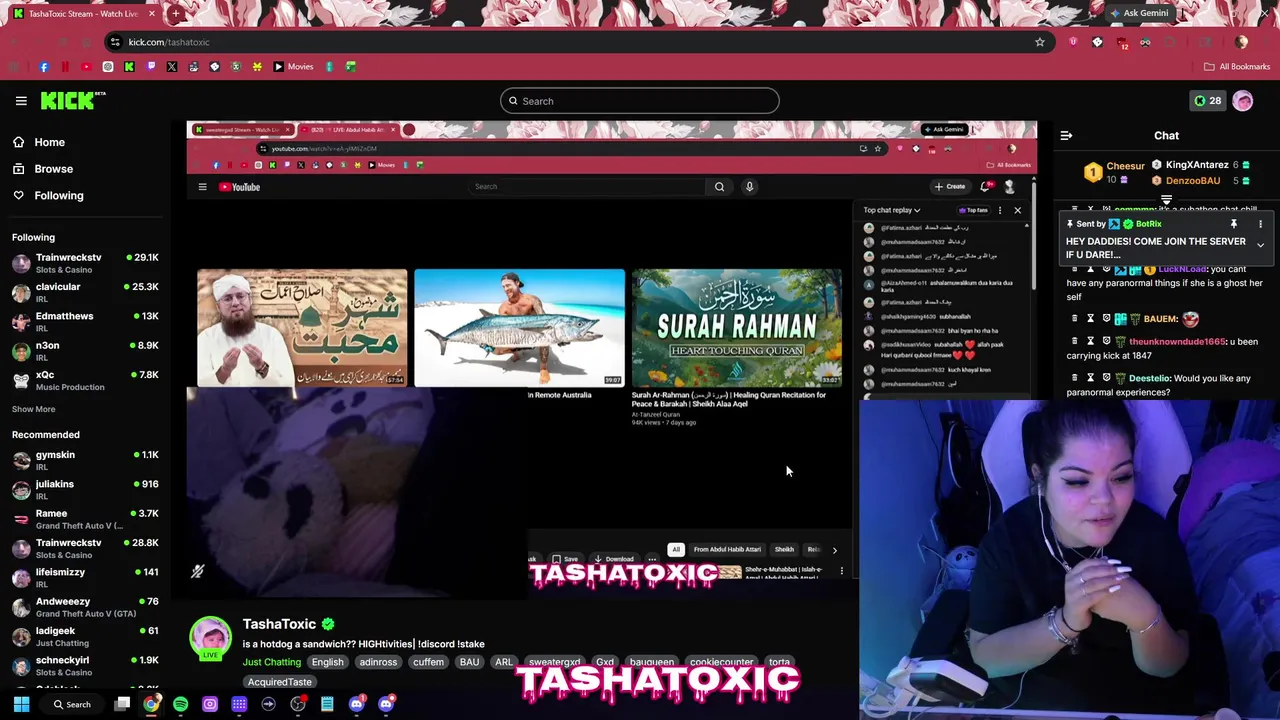Open the Kick bookmark icon
Viewport: 1280px width, 720px height.
coord(129,67)
